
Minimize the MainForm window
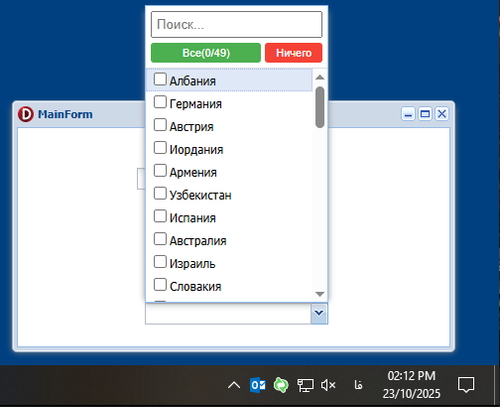pos(408,114)
